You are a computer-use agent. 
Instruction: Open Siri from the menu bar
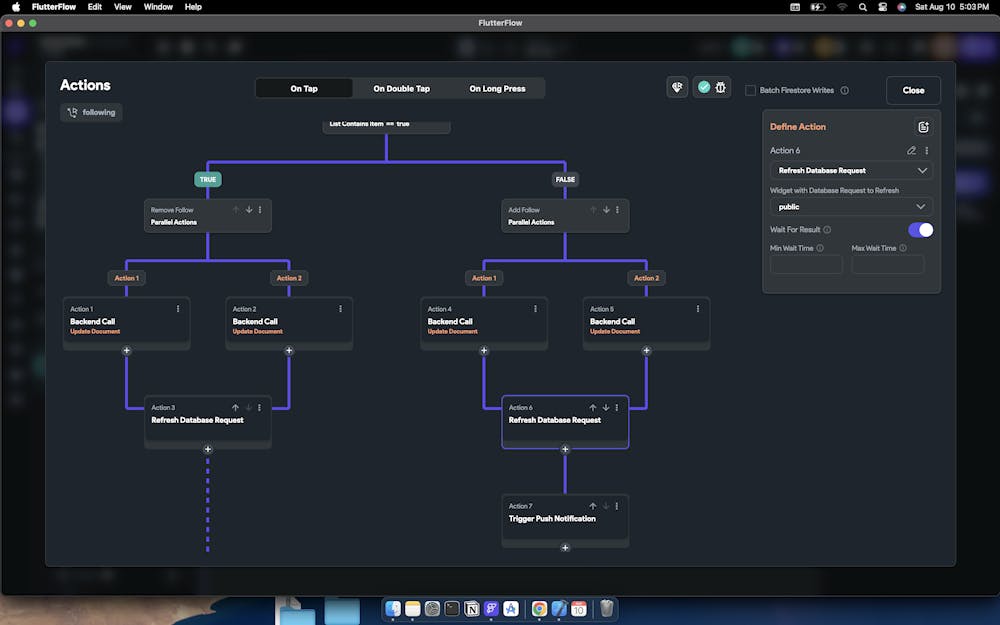[x=901, y=7]
